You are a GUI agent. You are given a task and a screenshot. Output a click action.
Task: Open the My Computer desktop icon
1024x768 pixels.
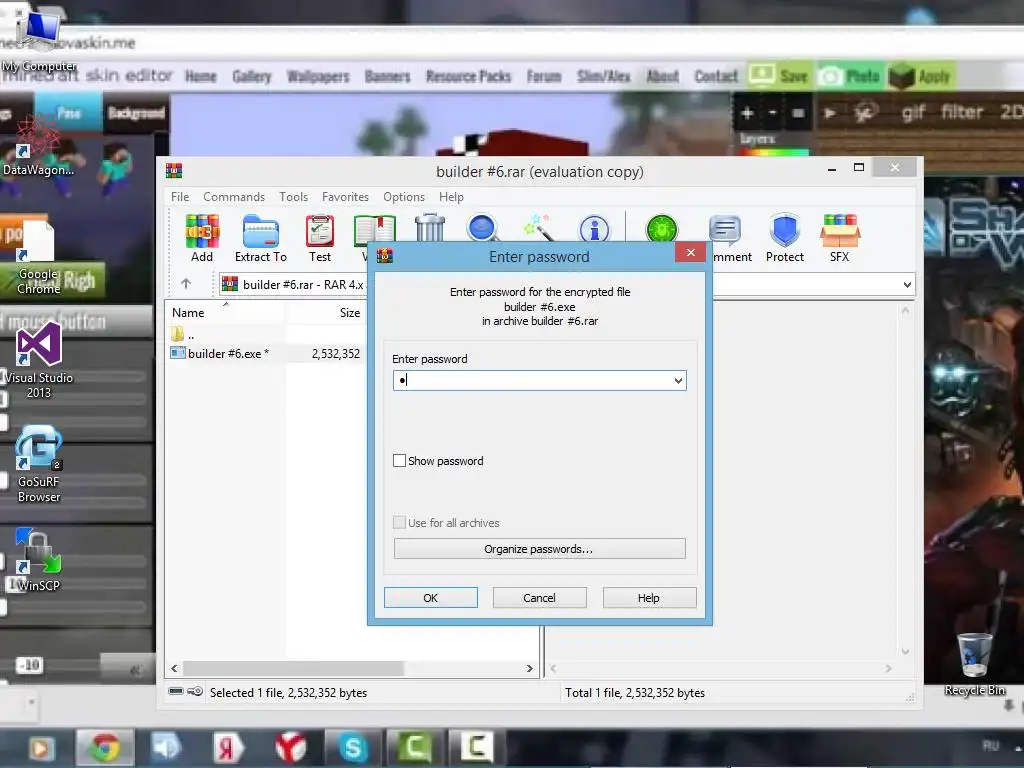point(39,39)
